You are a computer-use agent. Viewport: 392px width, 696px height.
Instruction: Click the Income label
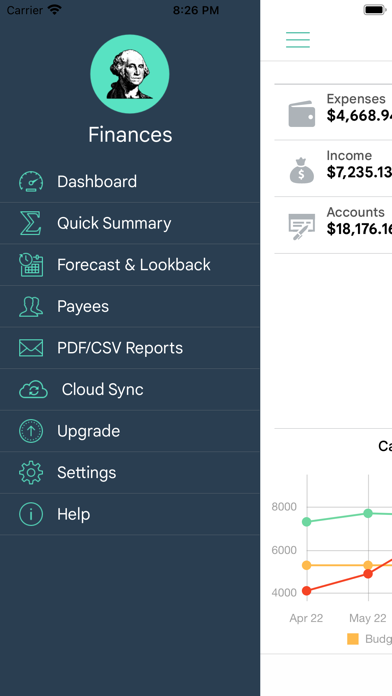coord(349,155)
